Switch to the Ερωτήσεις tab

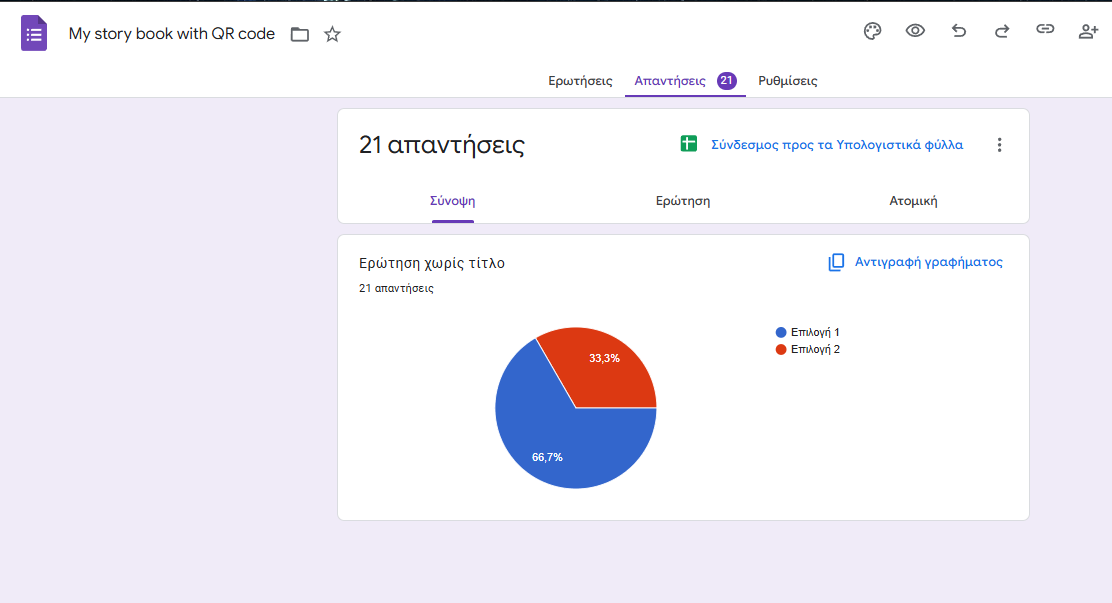pos(580,81)
